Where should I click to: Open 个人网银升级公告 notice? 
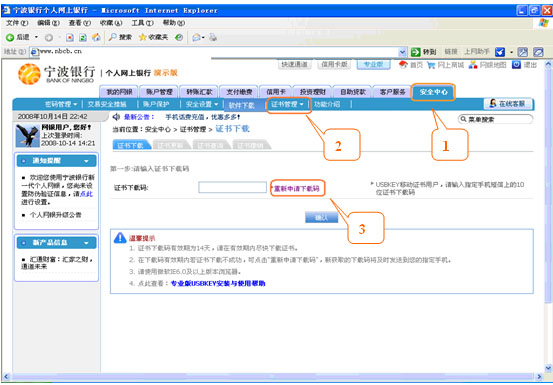tap(56, 215)
